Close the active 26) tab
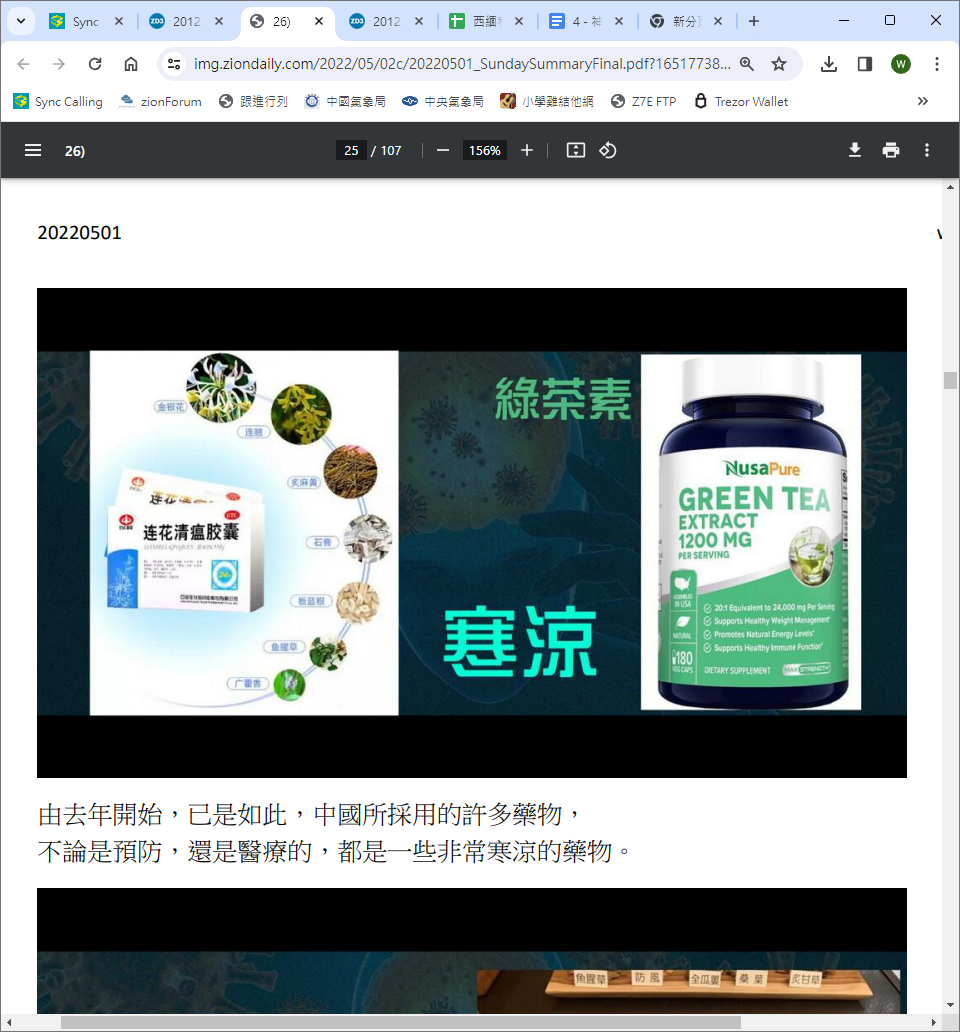The image size is (960, 1032). (x=319, y=21)
